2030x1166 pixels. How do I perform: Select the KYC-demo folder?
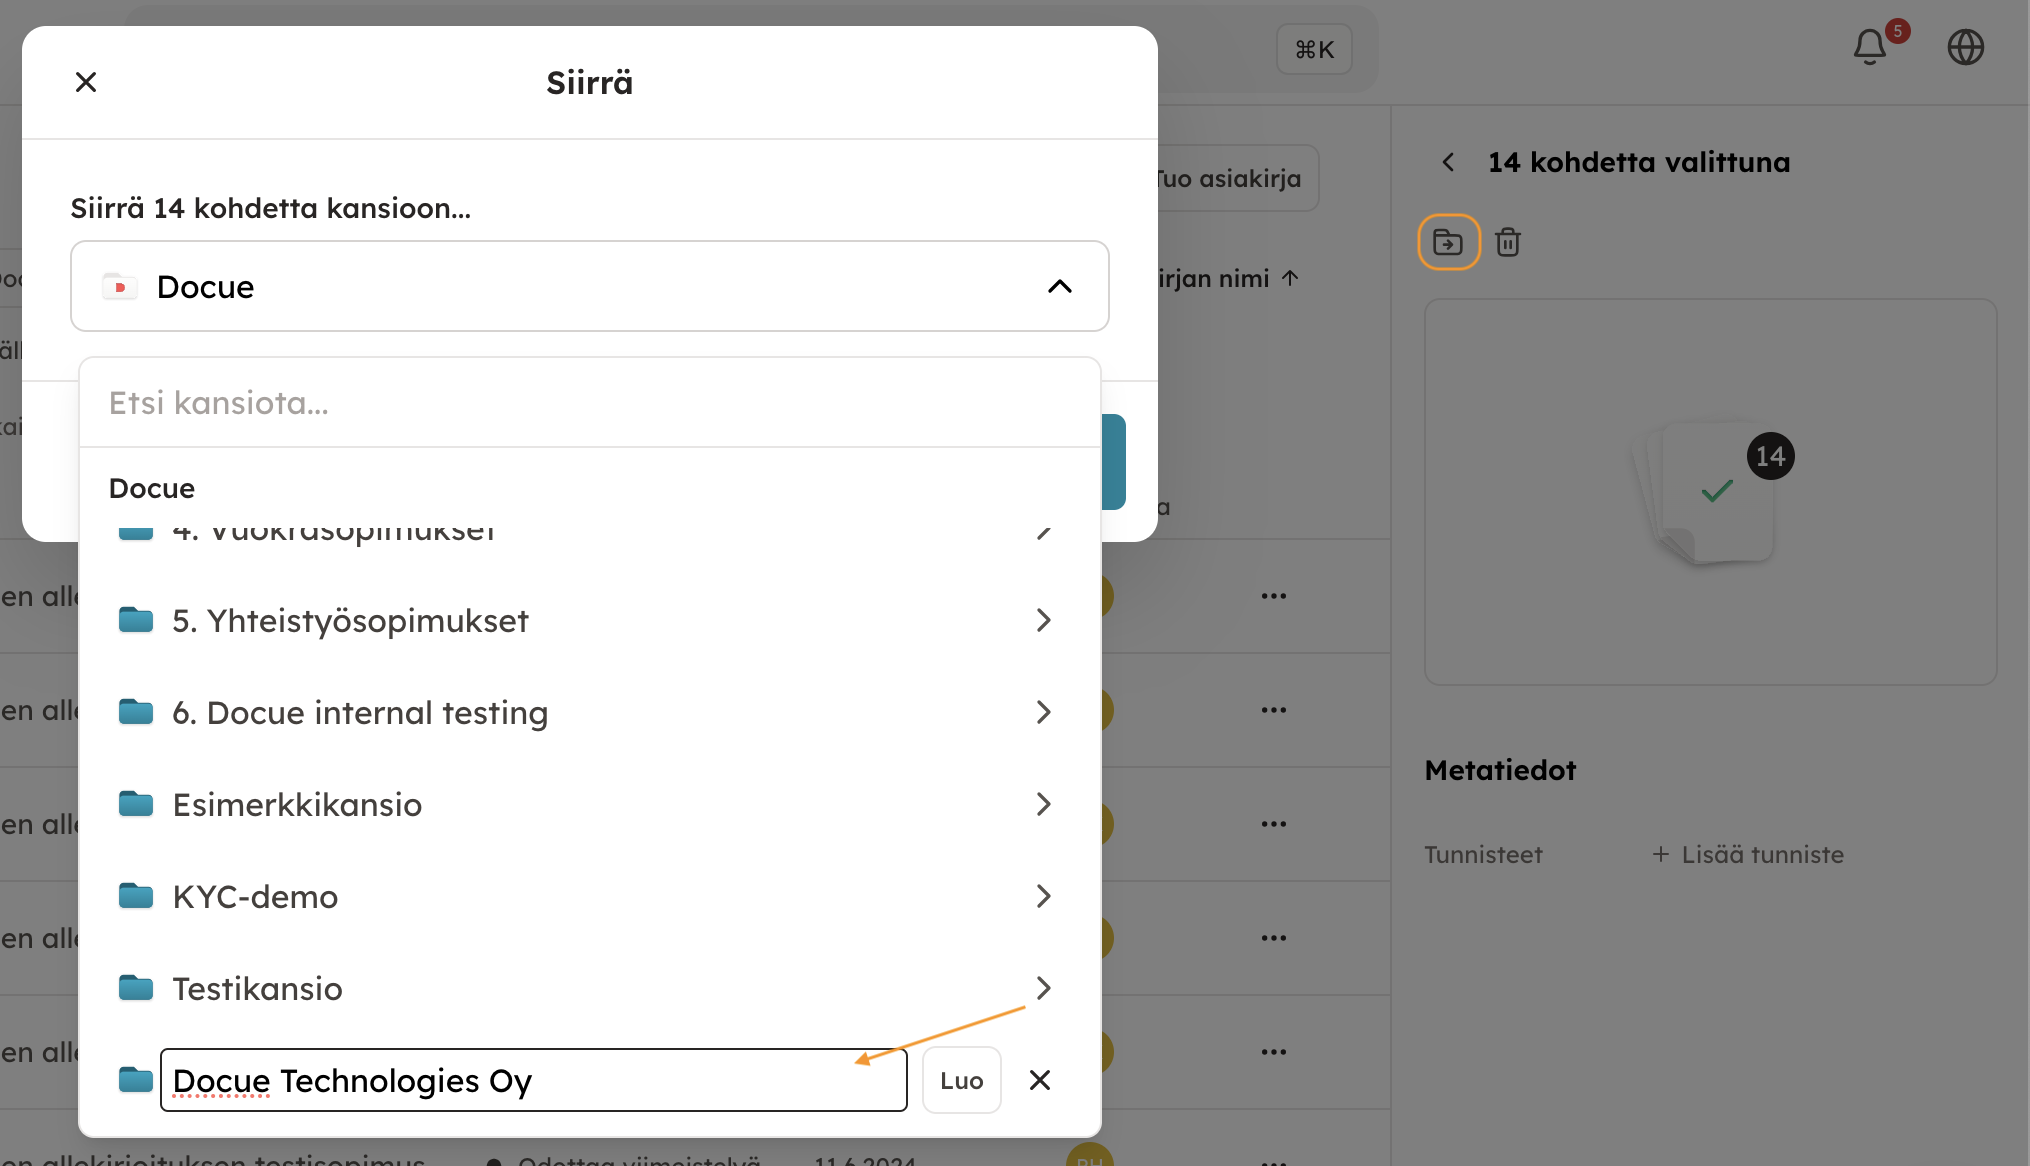click(255, 897)
